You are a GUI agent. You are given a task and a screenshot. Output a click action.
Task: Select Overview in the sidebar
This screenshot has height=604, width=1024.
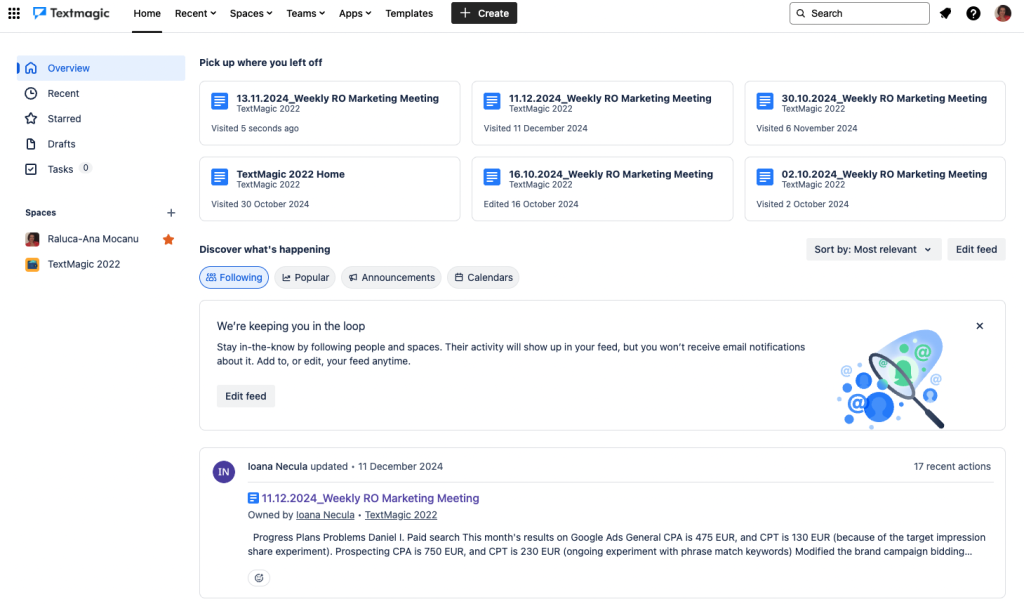coord(101,68)
